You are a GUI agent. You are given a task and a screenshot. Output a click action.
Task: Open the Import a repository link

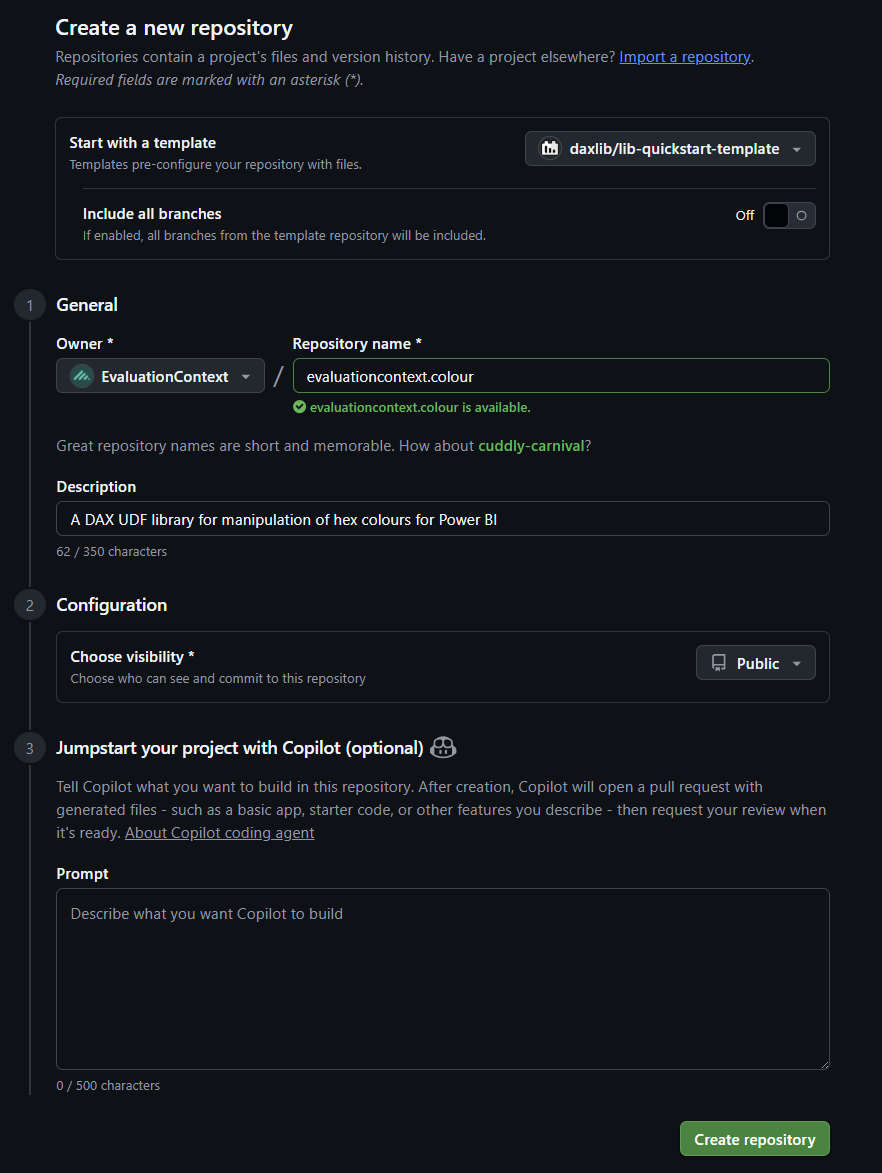(x=684, y=57)
